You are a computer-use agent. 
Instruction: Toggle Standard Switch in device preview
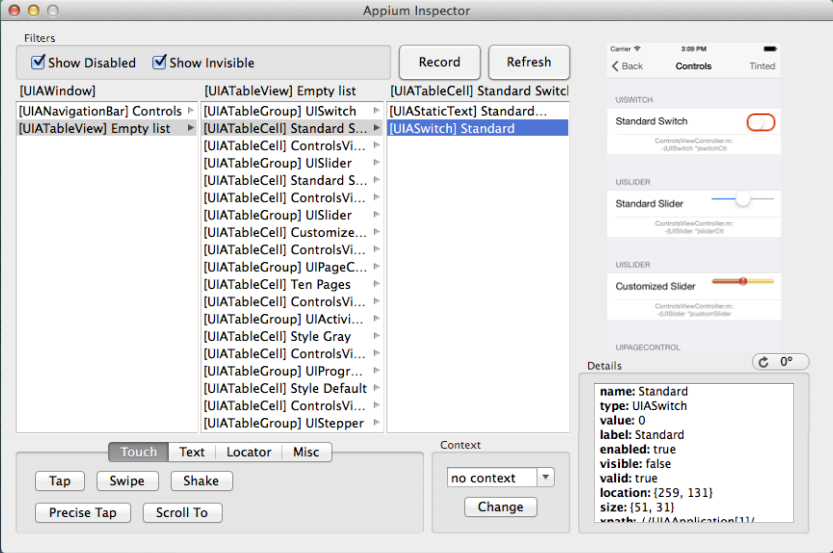761,123
